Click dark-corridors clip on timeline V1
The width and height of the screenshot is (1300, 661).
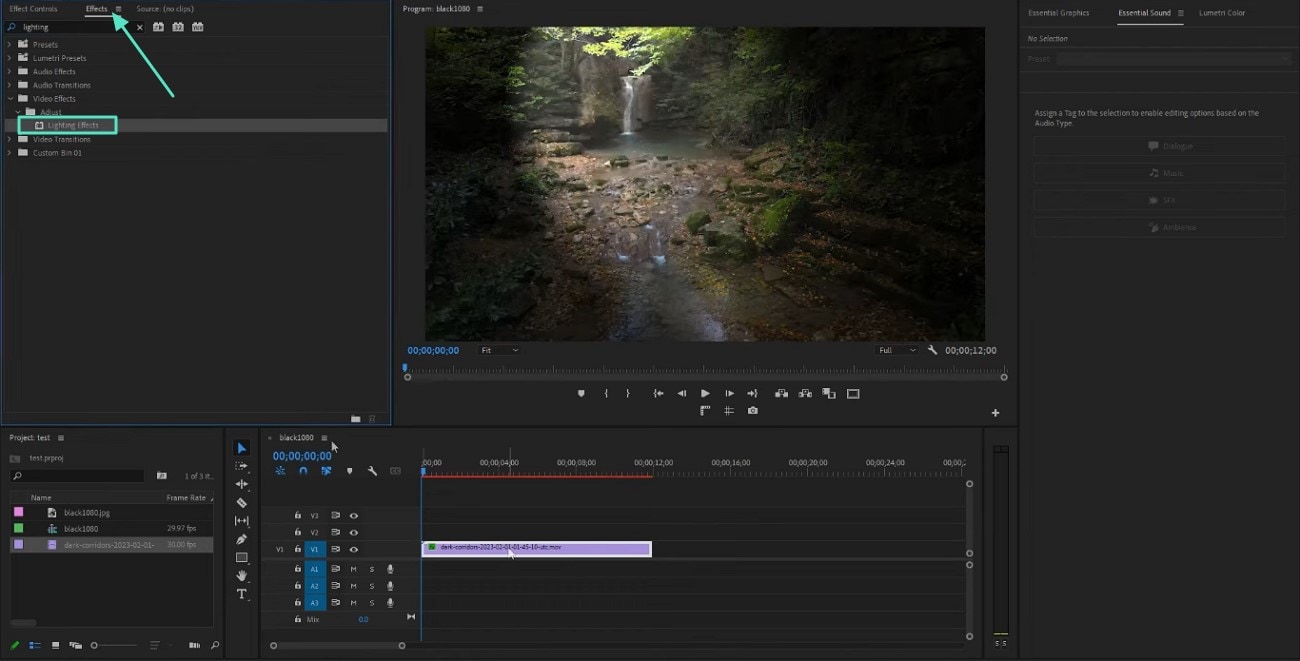click(536, 548)
